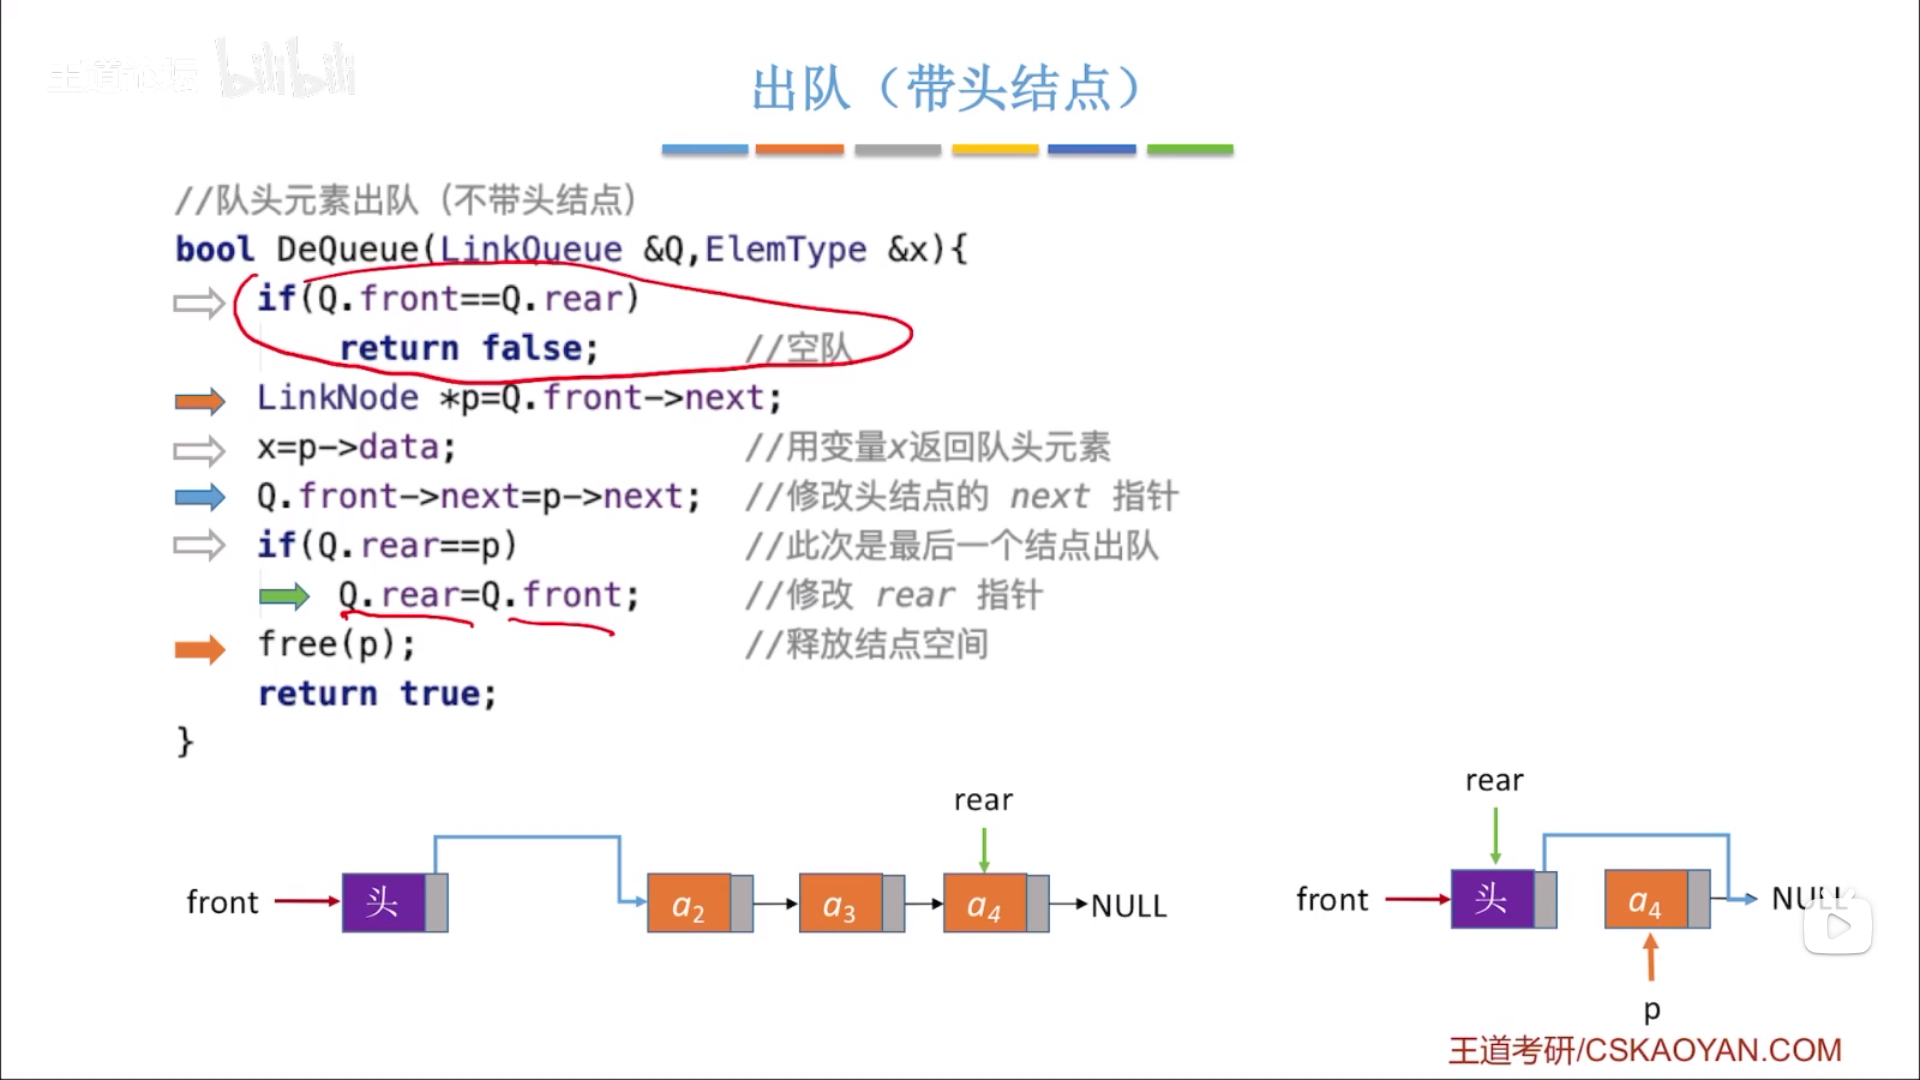Click the orange a2 node box
The image size is (1920, 1080).
click(x=689, y=904)
